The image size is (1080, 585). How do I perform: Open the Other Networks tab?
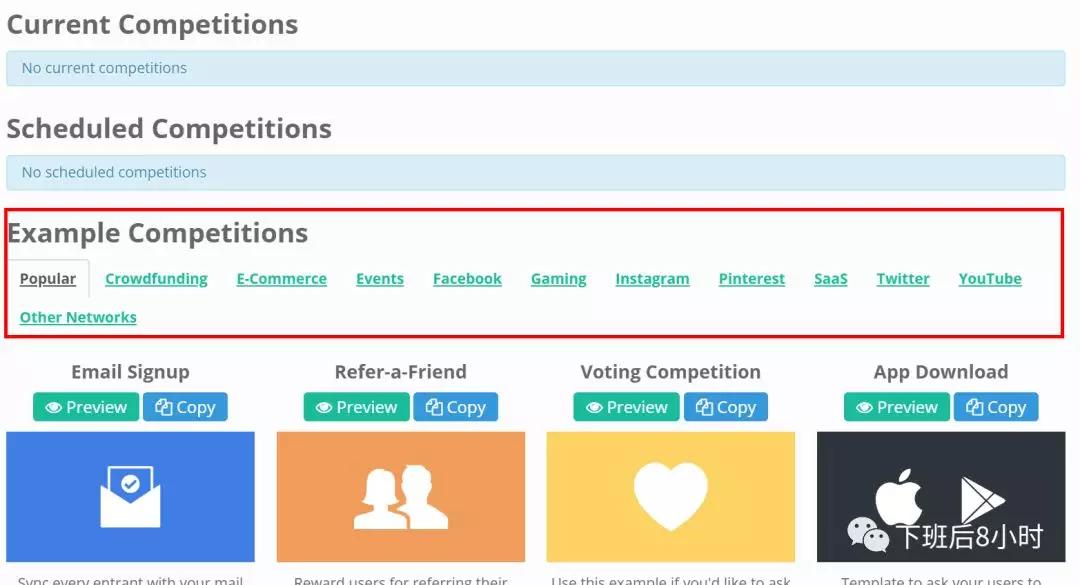tap(78, 317)
